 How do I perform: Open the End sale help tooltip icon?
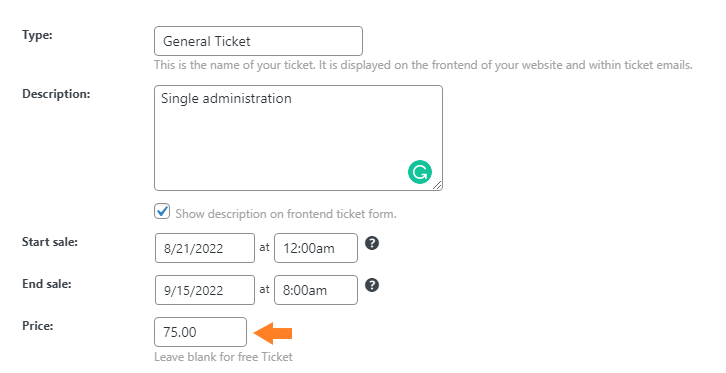(372, 285)
